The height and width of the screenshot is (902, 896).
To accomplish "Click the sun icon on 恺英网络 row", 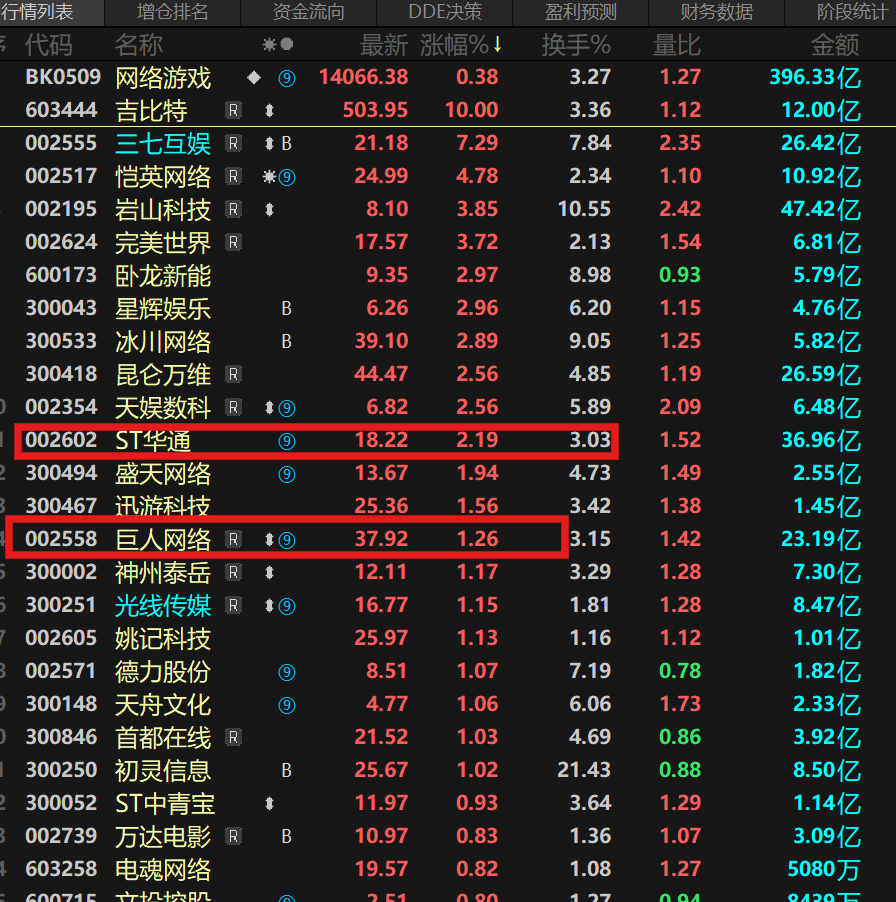I will [269, 177].
